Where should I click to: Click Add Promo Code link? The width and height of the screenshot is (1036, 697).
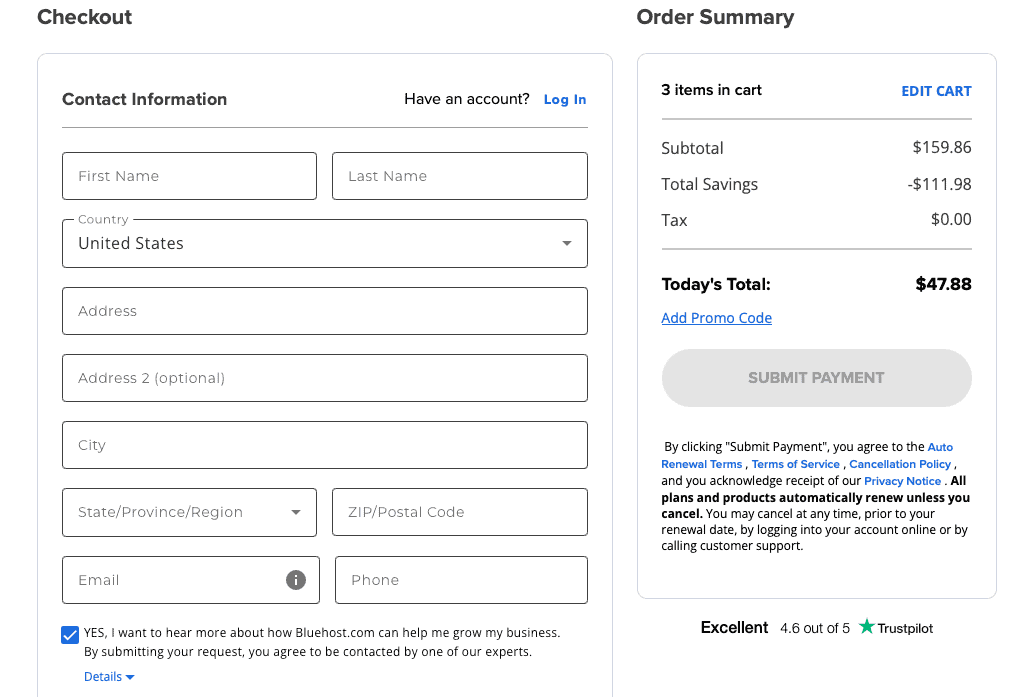tap(716, 318)
